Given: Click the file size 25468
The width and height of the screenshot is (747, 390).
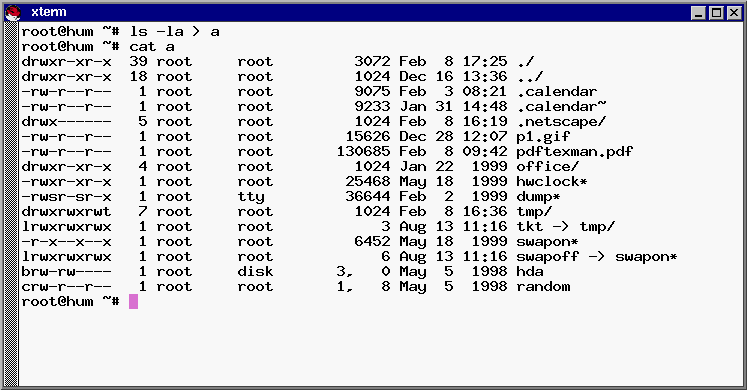Looking at the screenshot, I should pyautogui.click(x=368, y=182).
